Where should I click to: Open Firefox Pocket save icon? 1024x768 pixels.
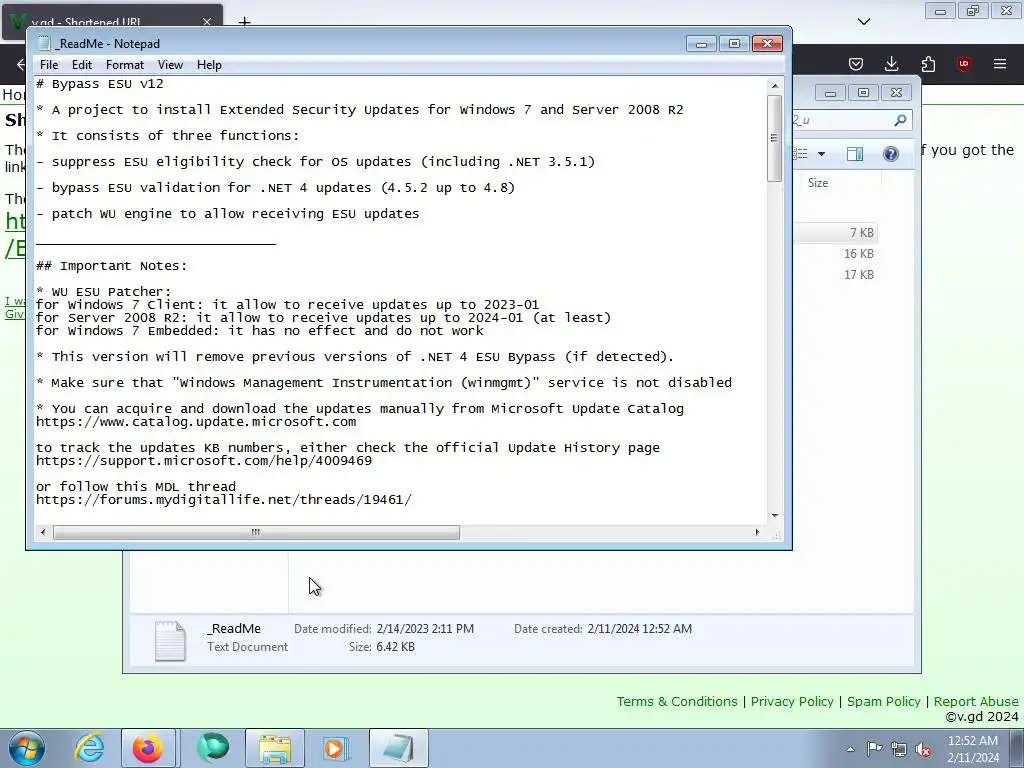coord(856,64)
